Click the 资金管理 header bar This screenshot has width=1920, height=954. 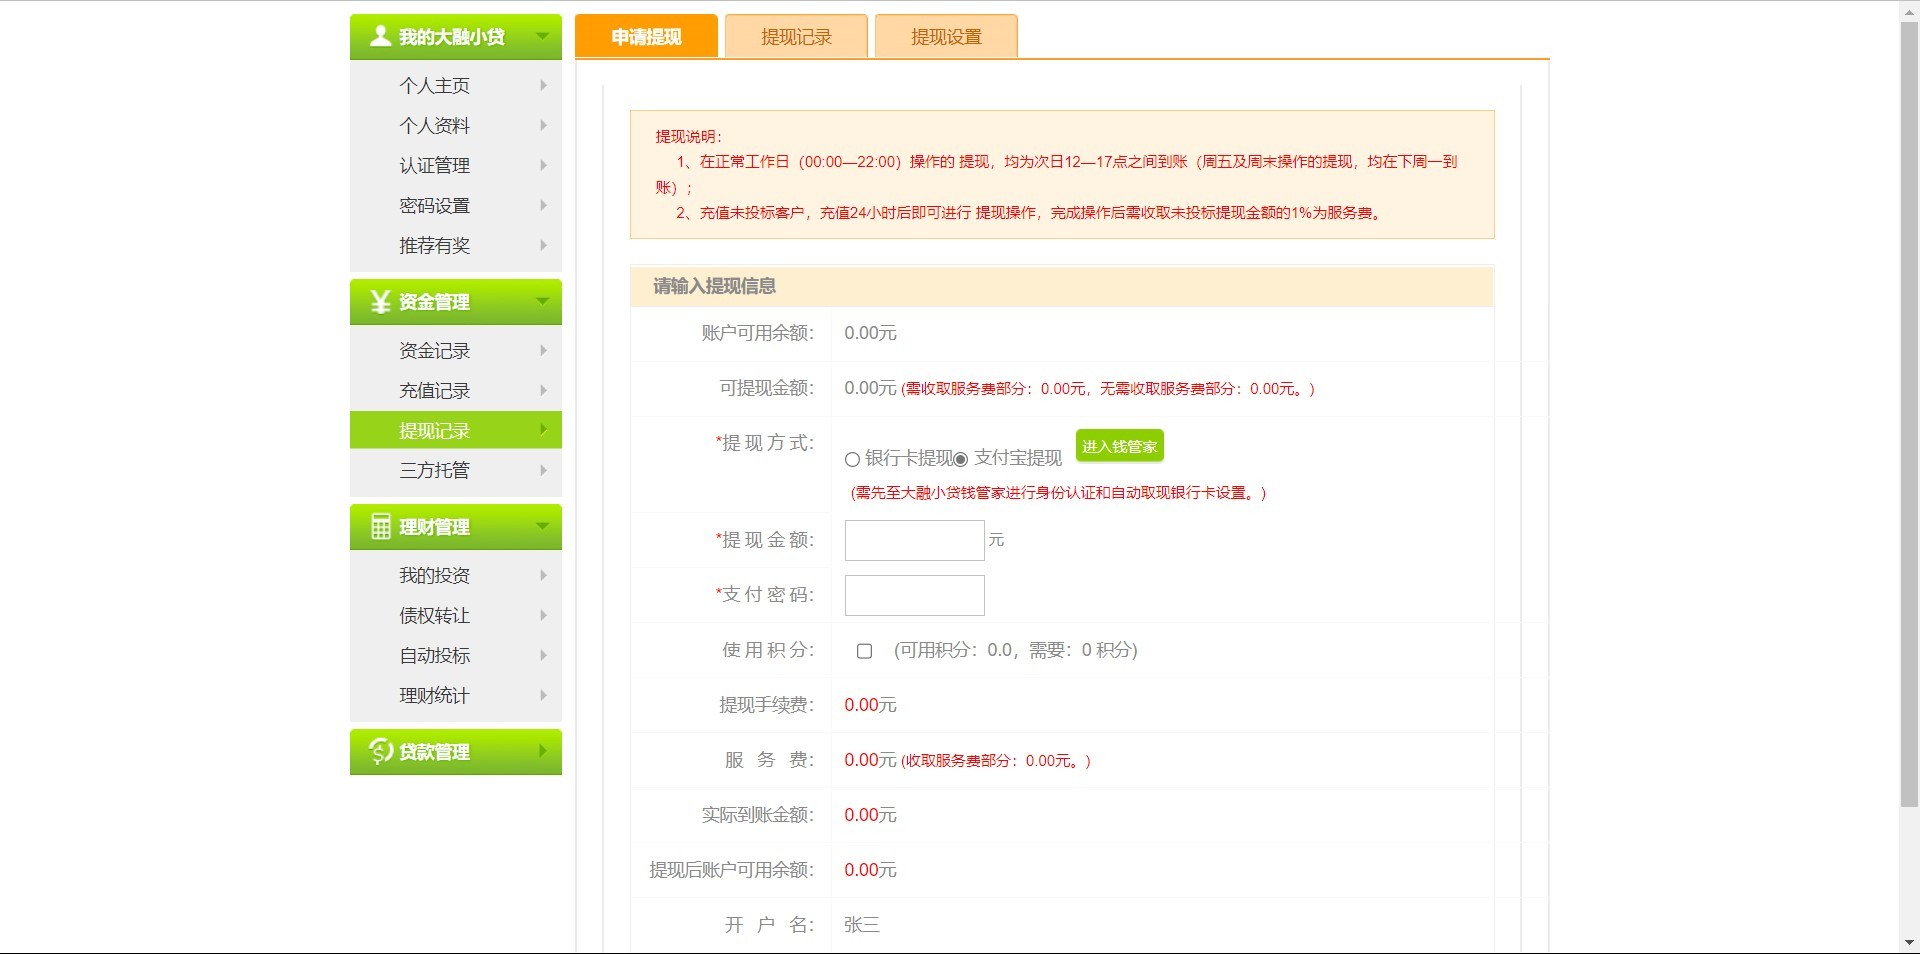coord(456,302)
